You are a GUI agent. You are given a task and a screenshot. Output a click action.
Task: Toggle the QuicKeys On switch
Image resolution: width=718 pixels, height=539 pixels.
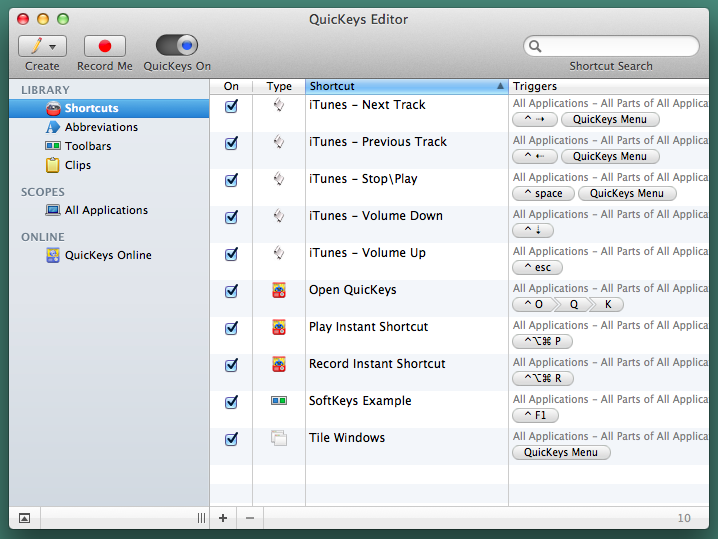click(x=177, y=45)
